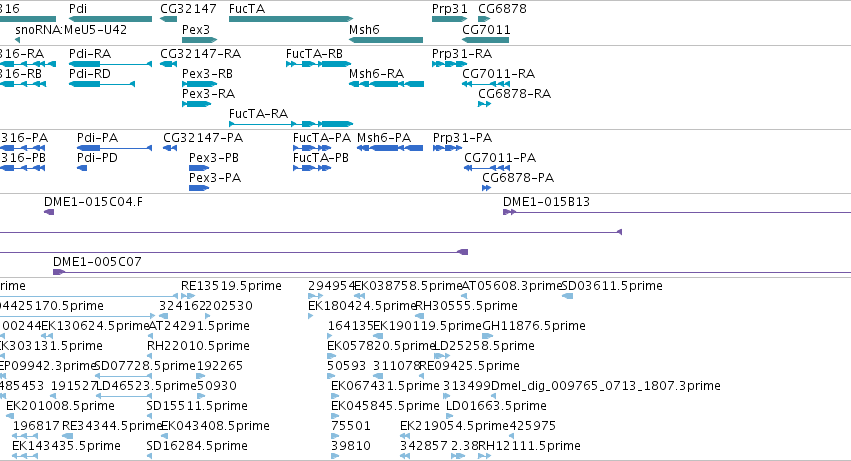Select the Pex3-PB protein feature

click(x=199, y=168)
